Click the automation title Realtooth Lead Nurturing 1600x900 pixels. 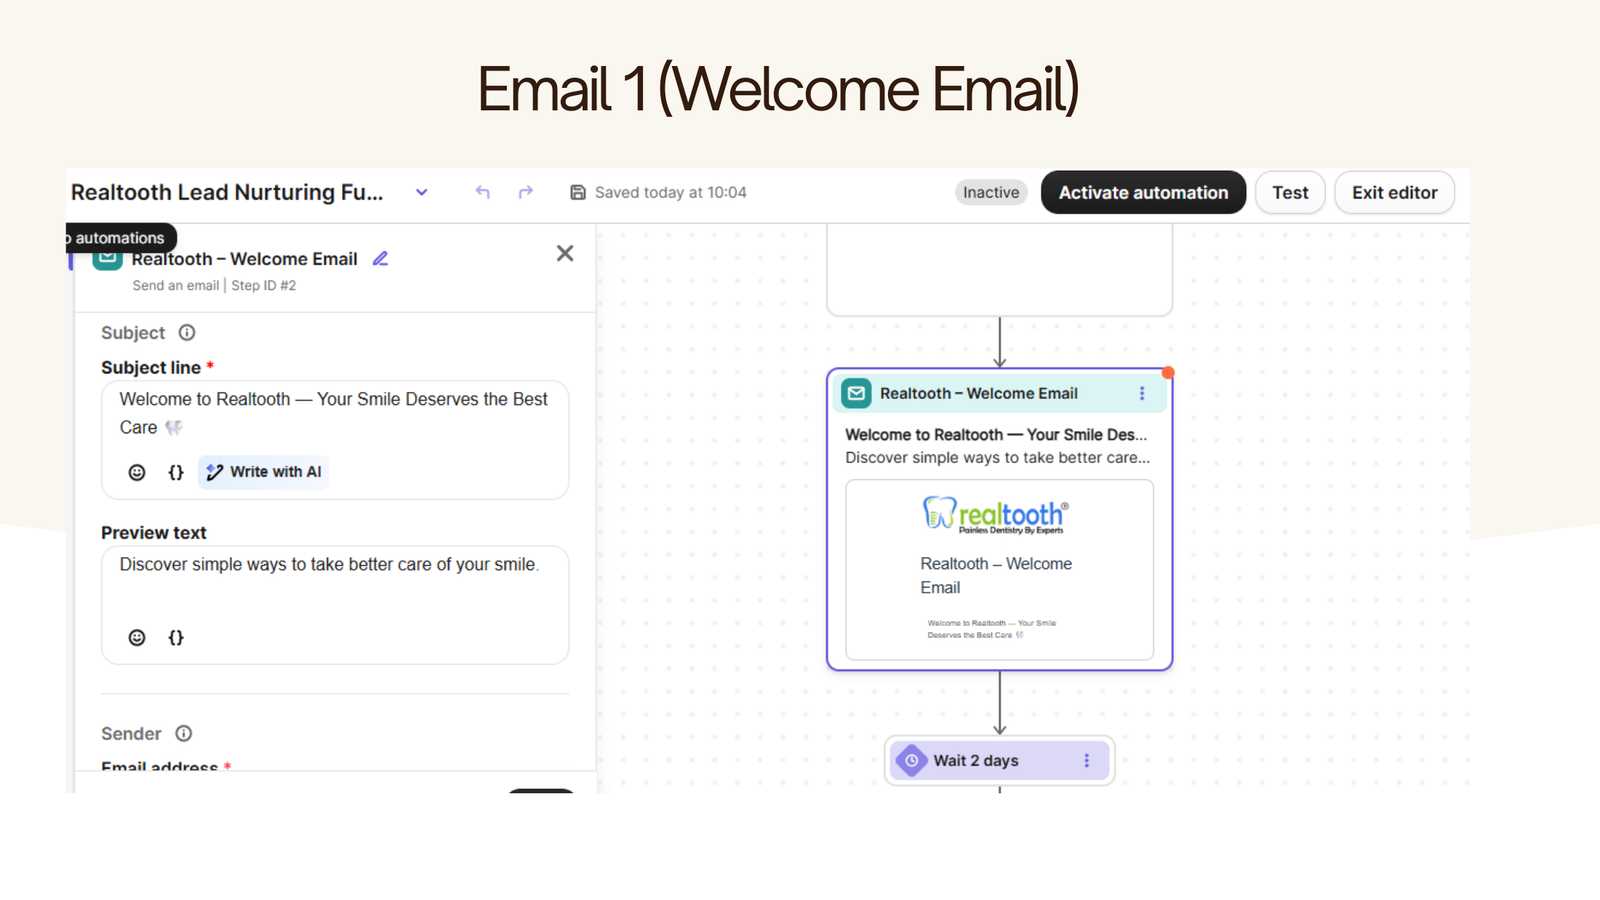click(x=227, y=192)
